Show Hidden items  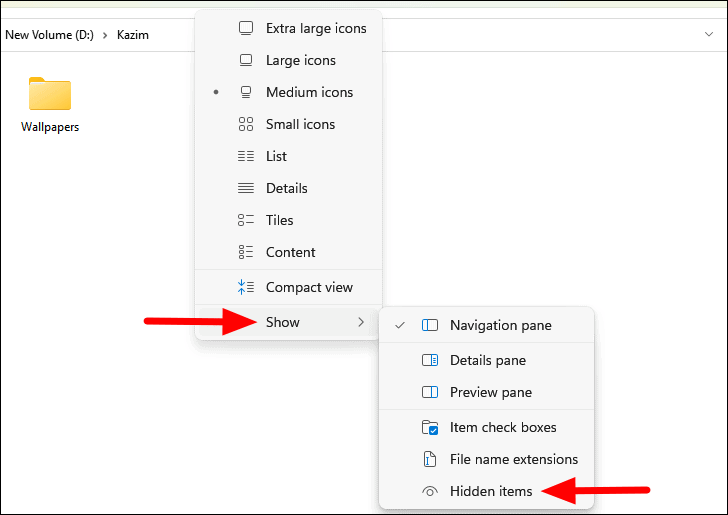(490, 491)
